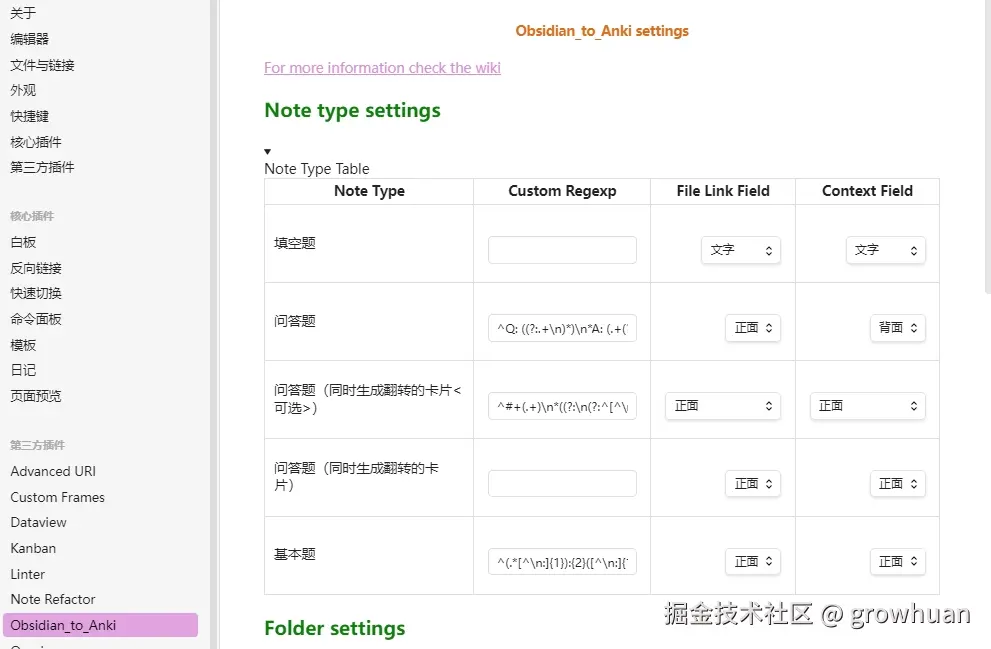
Task: Open Context Field dropdown in 同时生成翻转的卡片 row
Action: (897, 484)
